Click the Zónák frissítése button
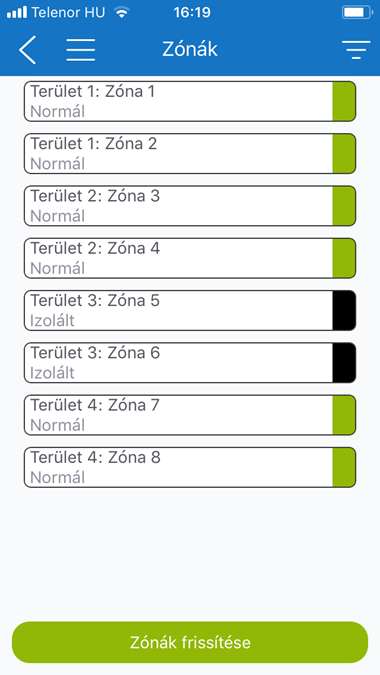This screenshot has height=675, width=380. tap(190, 642)
